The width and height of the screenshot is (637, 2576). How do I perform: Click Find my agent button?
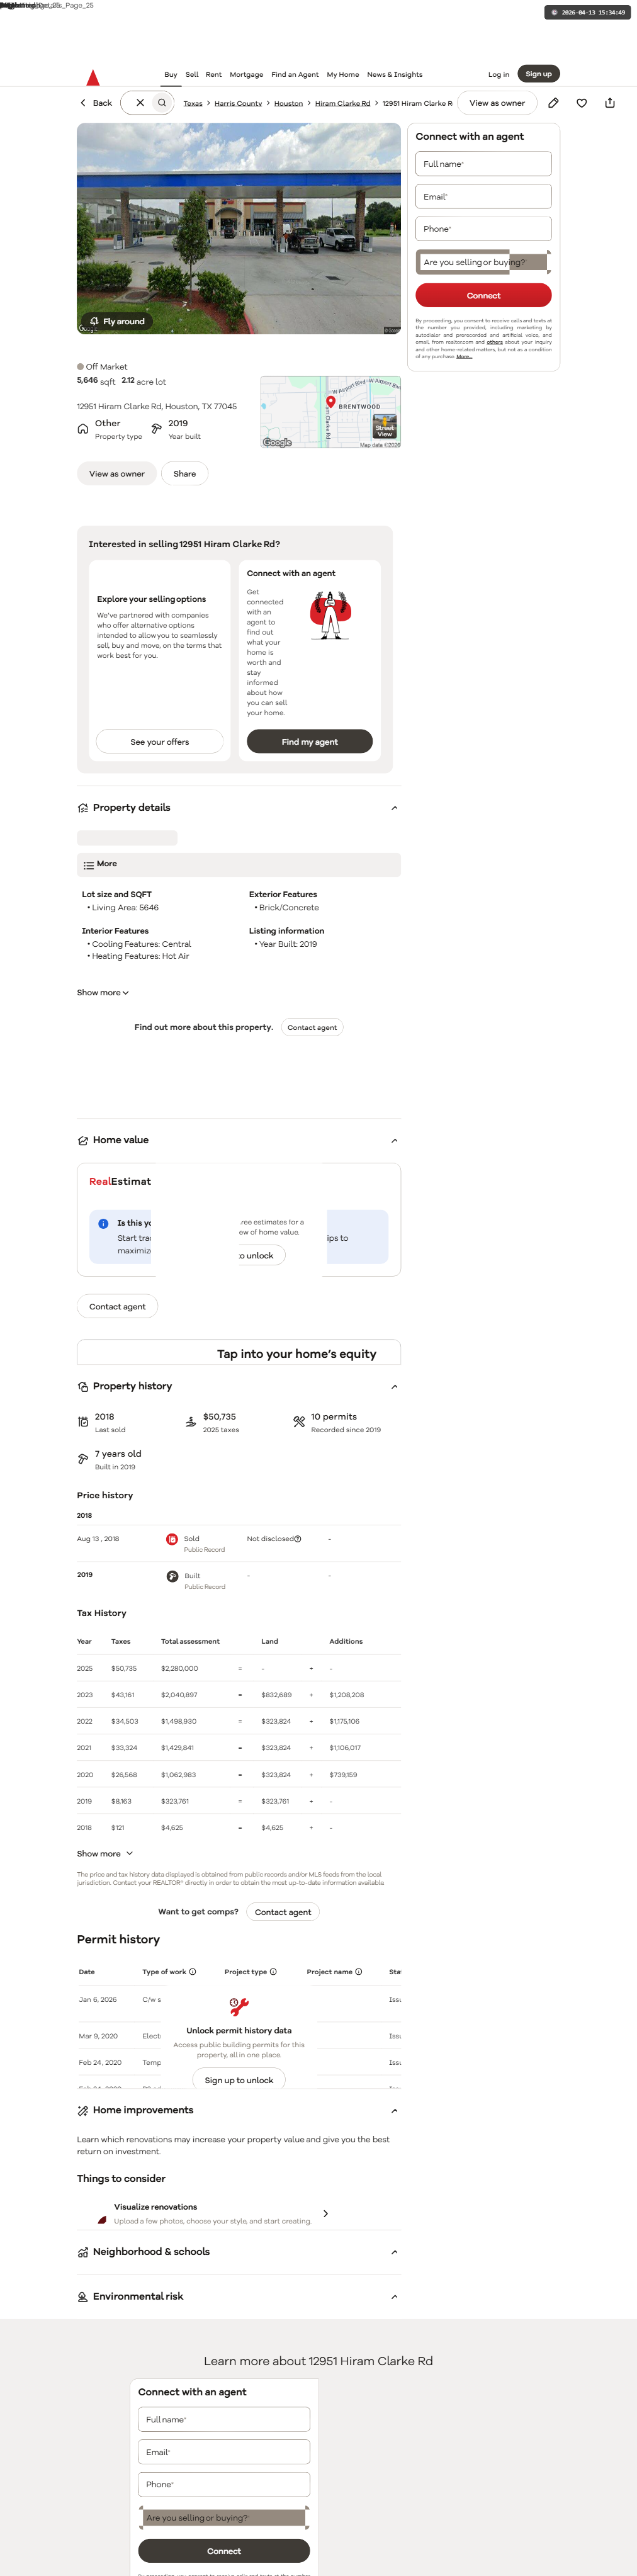pyautogui.click(x=310, y=742)
